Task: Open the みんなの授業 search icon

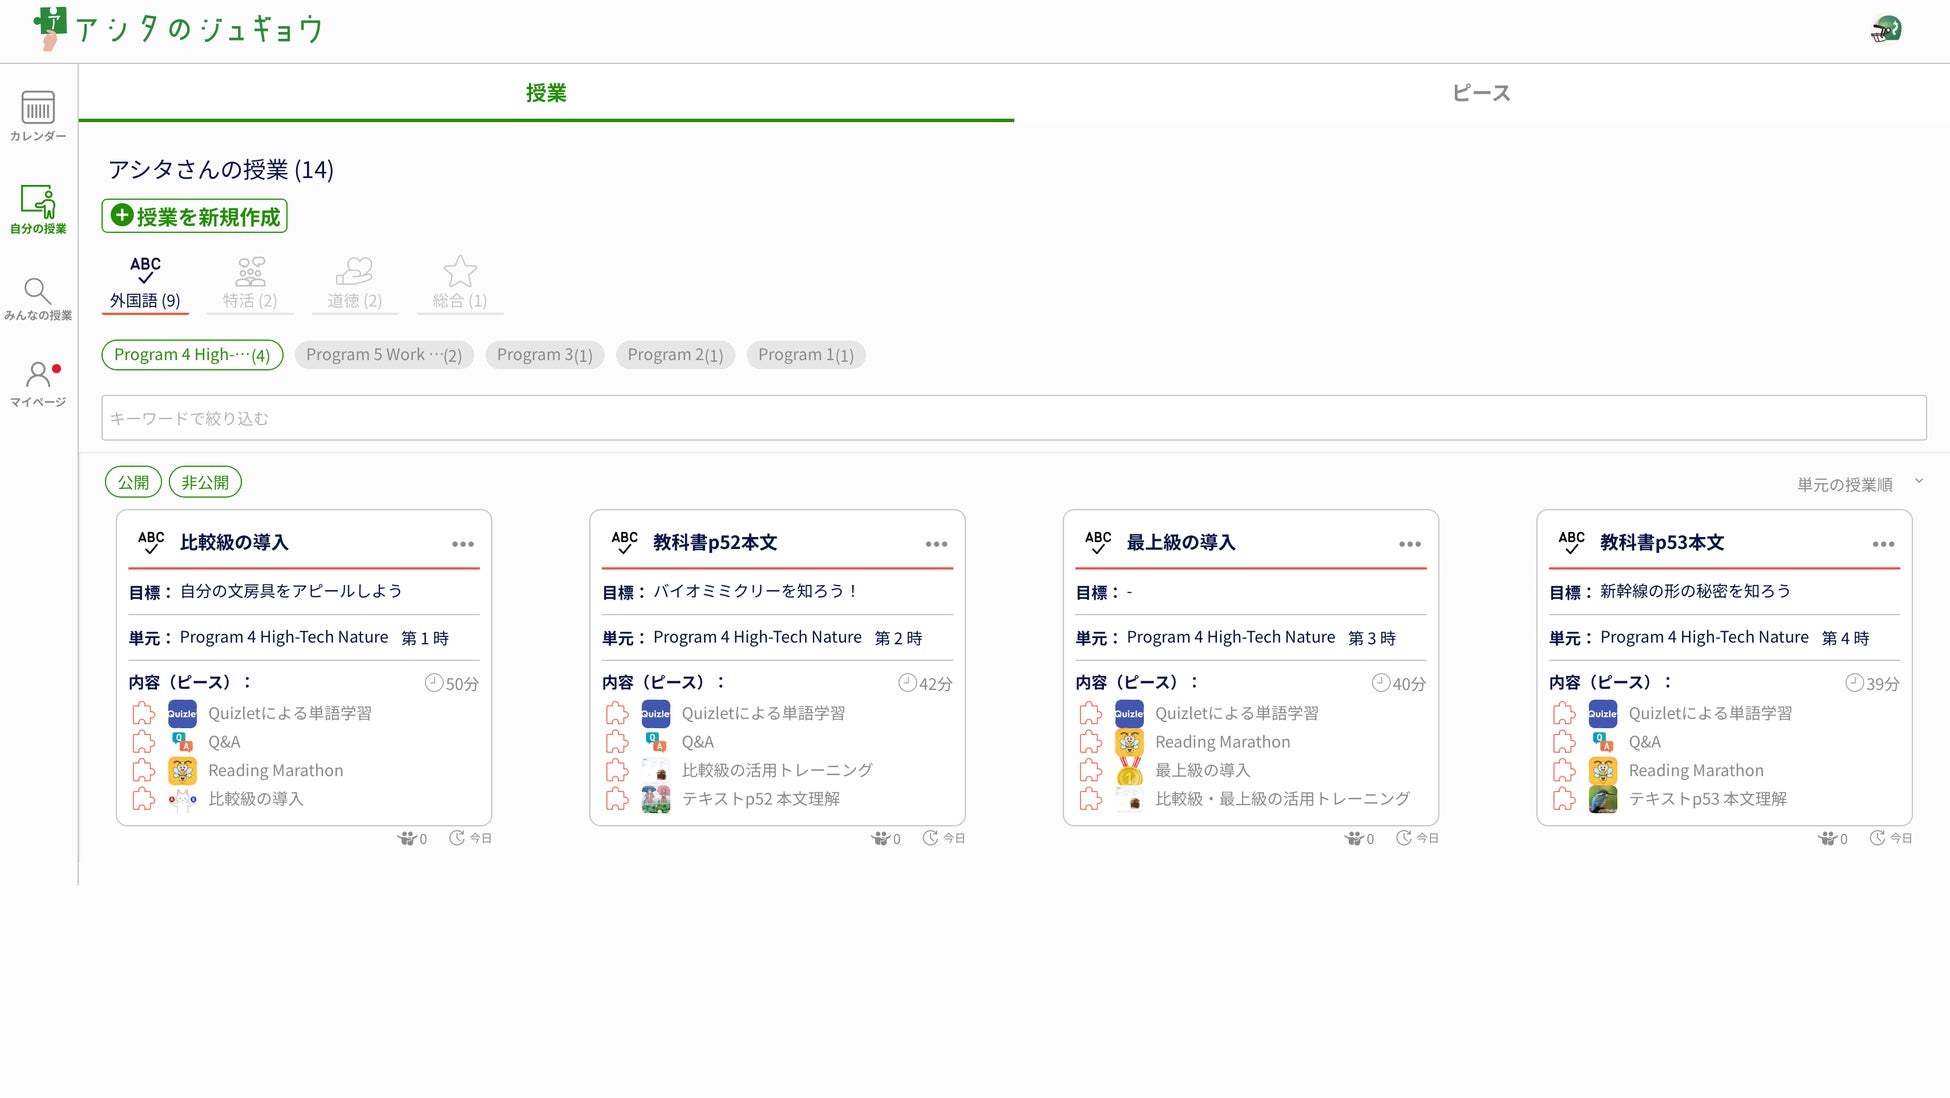Action: click(x=38, y=291)
